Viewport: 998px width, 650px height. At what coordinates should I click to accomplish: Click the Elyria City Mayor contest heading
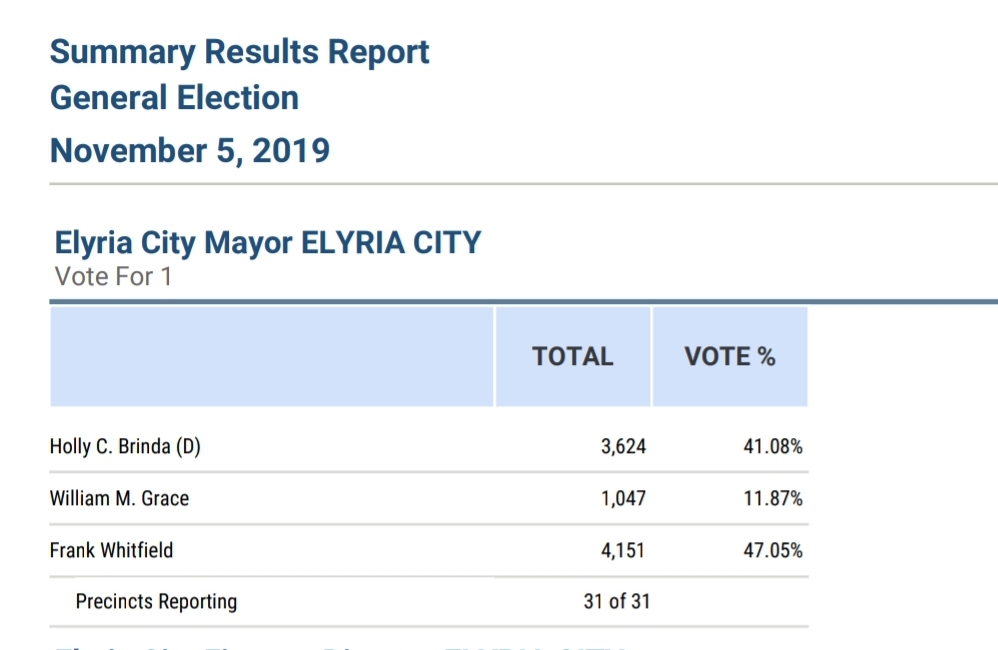click(x=268, y=242)
